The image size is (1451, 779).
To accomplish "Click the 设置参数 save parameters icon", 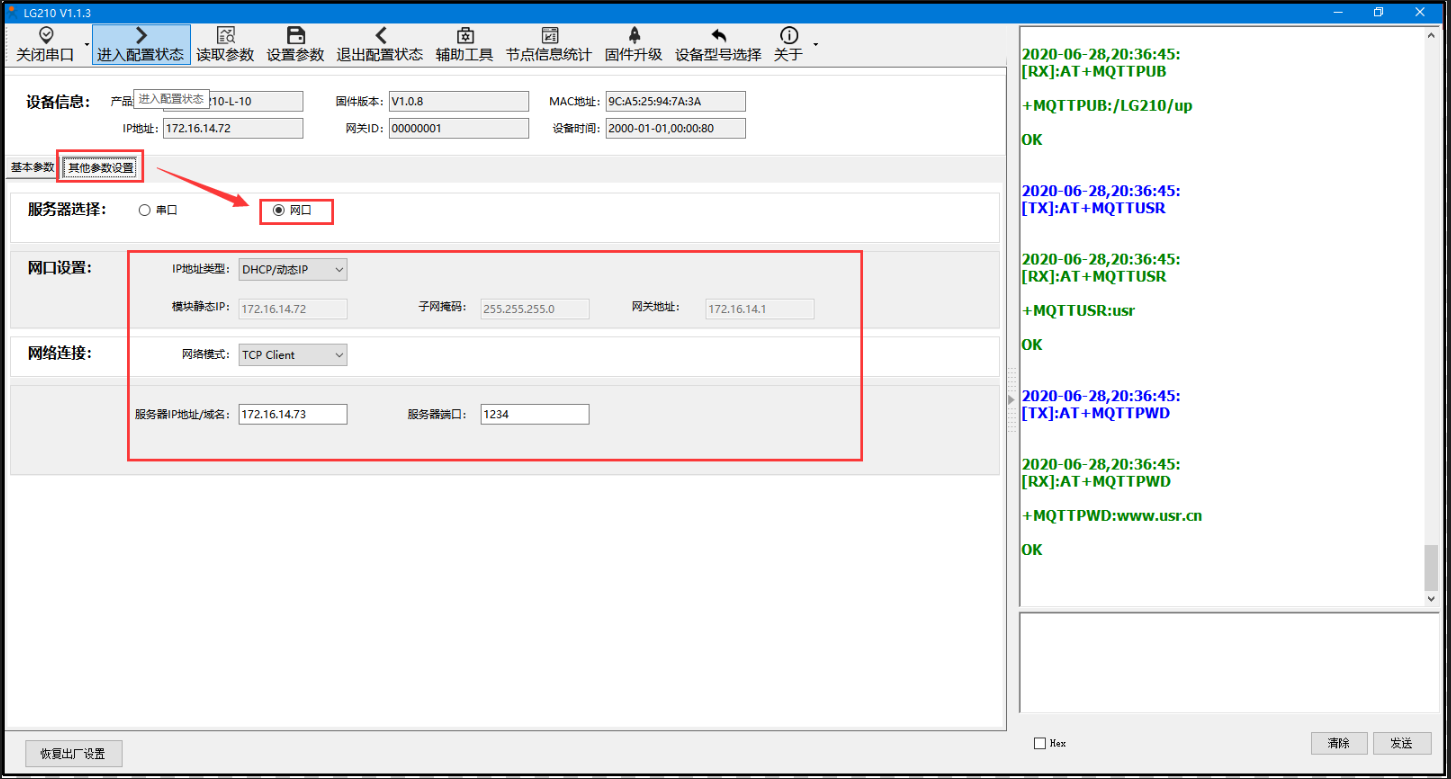I will click(295, 36).
